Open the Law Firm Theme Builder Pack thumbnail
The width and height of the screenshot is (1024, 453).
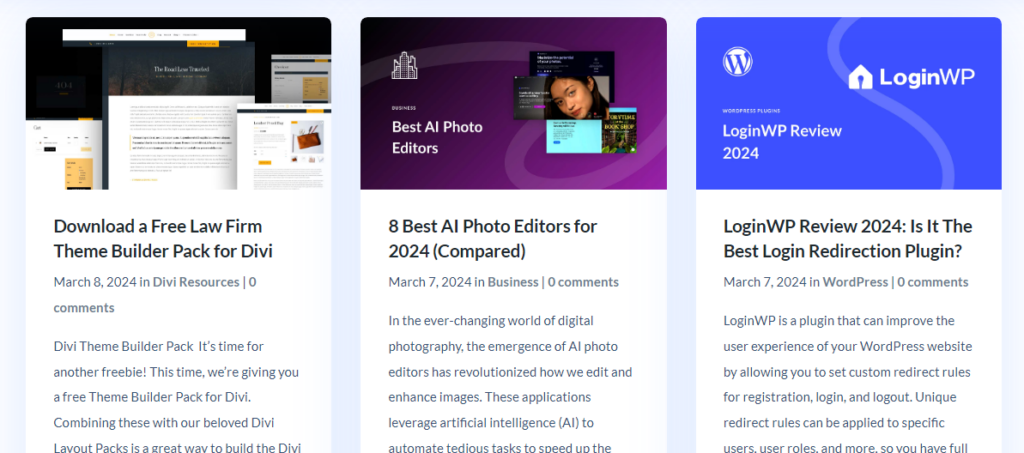pos(178,103)
